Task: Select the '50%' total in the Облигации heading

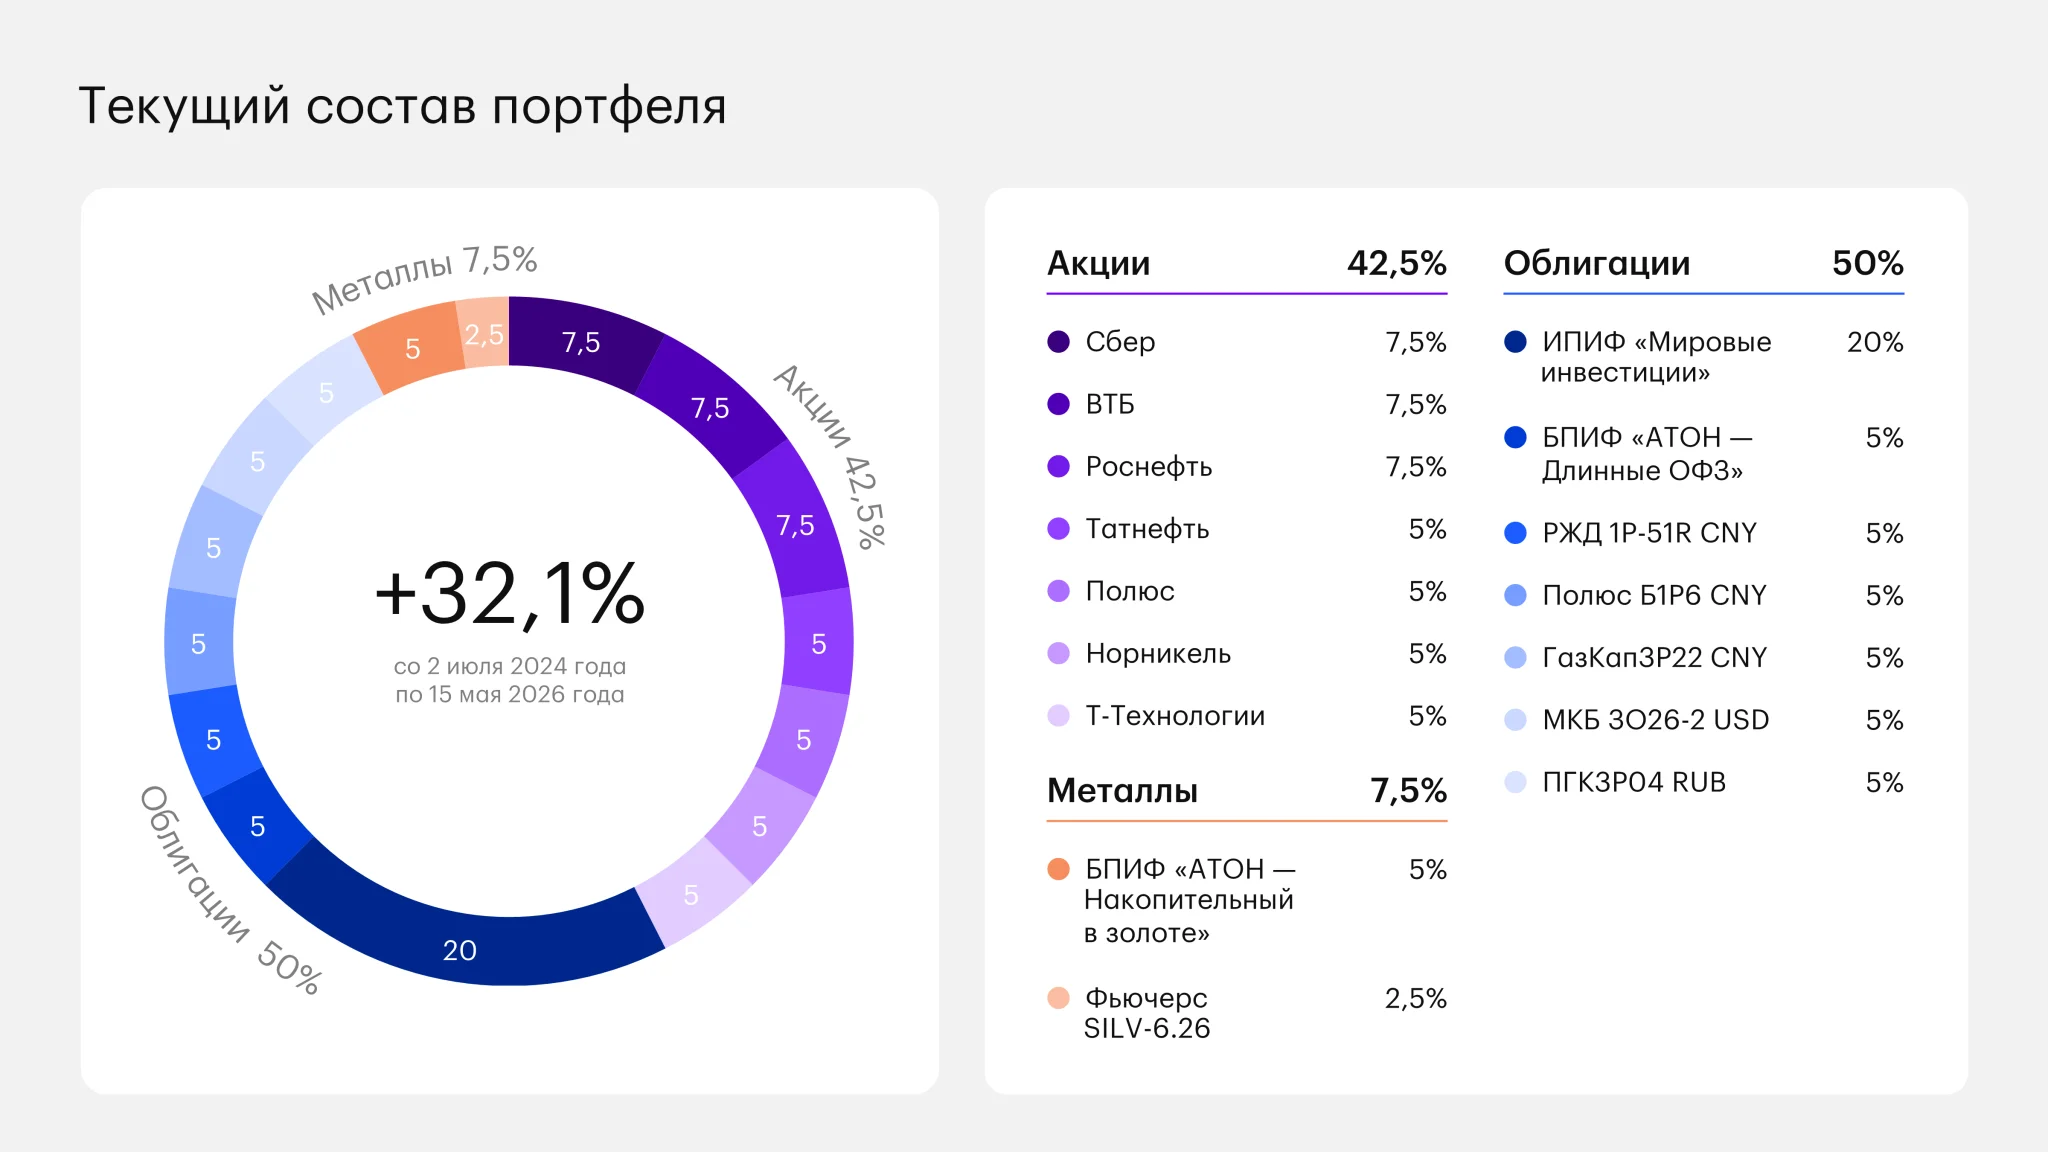Action: click(x=1867, y=263)
